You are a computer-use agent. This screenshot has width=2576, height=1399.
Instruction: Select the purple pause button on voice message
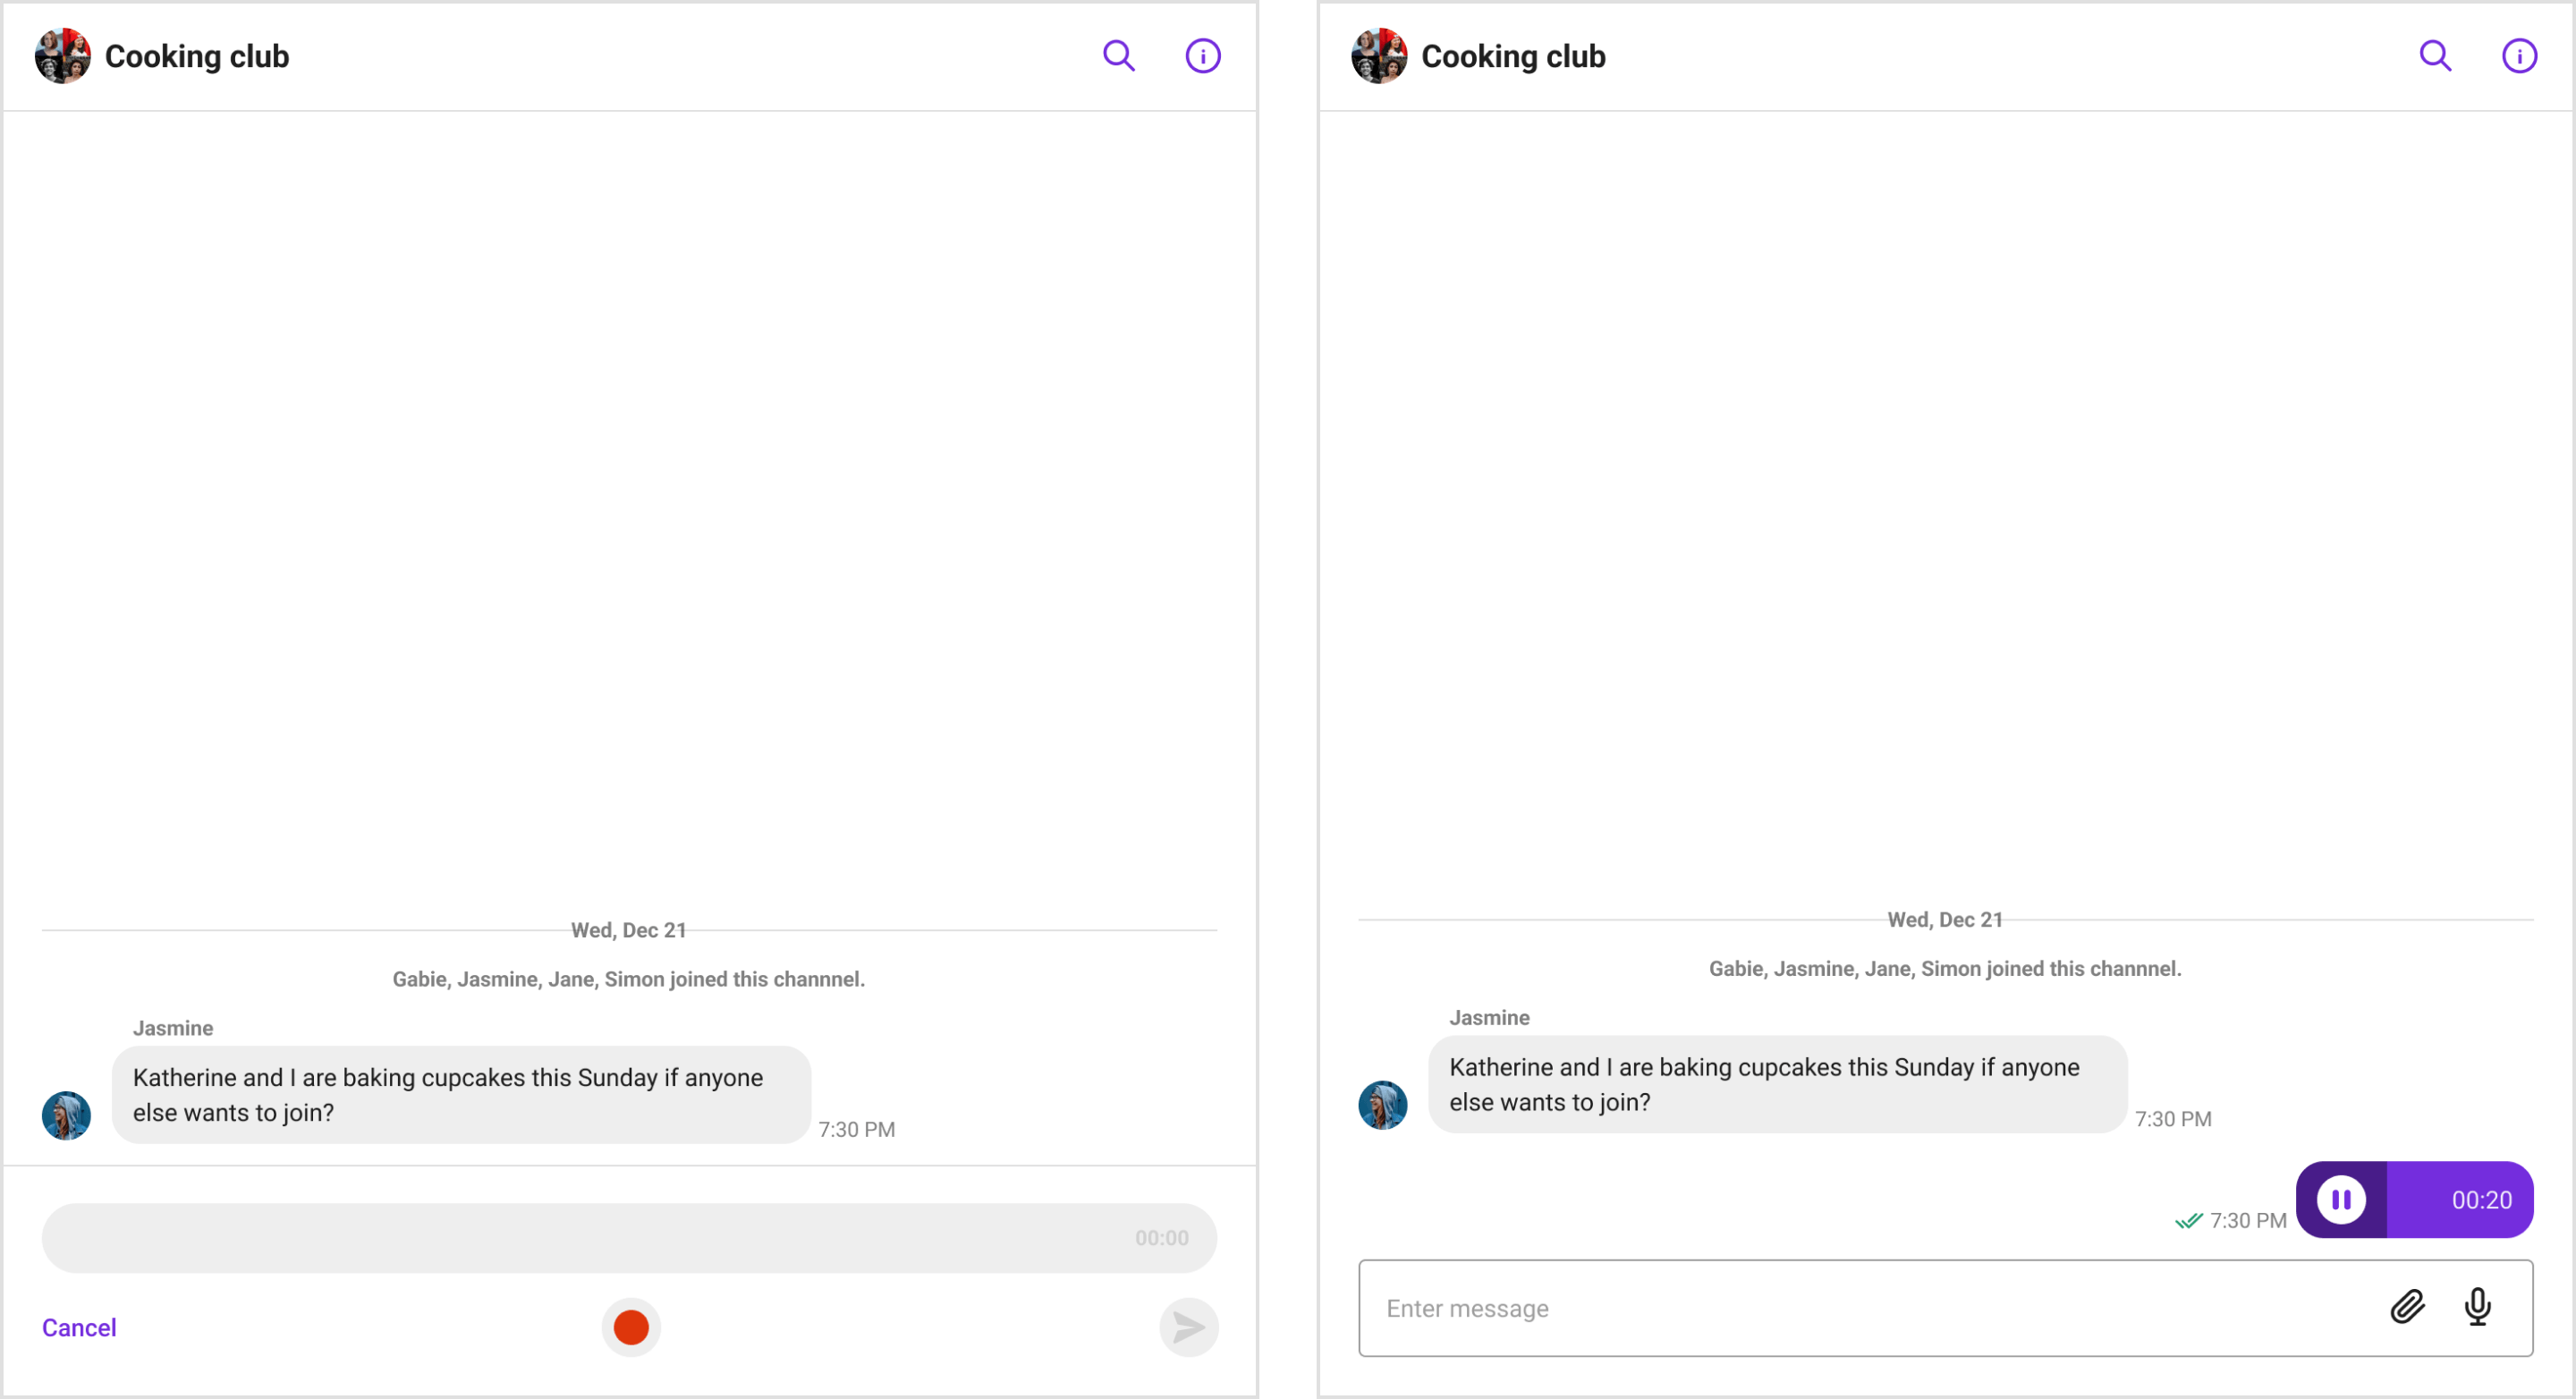[x=2338, y=1200]
